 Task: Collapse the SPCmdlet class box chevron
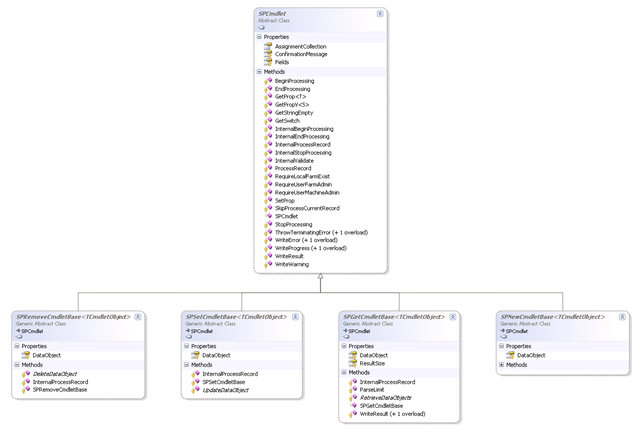click(x=380, y=14)
